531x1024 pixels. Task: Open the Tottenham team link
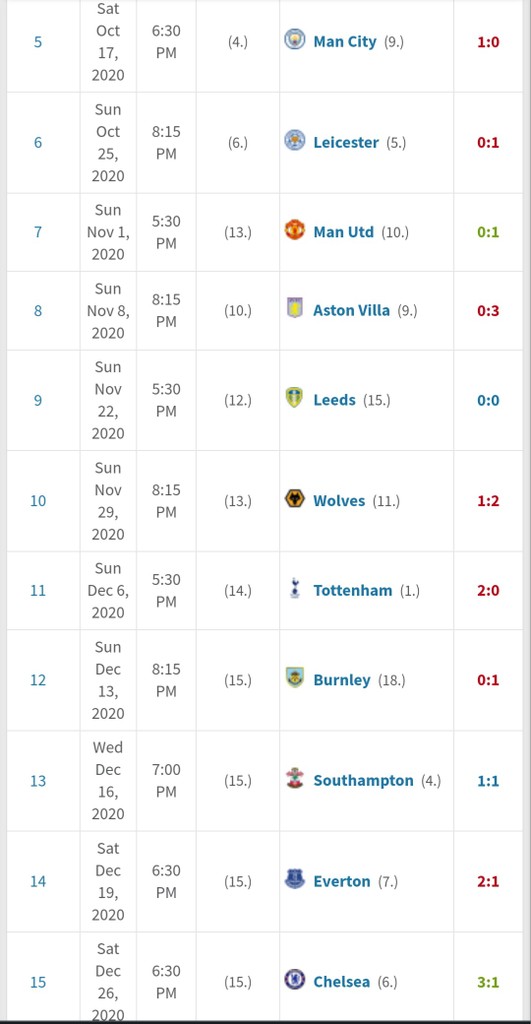click(x=353, y=590)
